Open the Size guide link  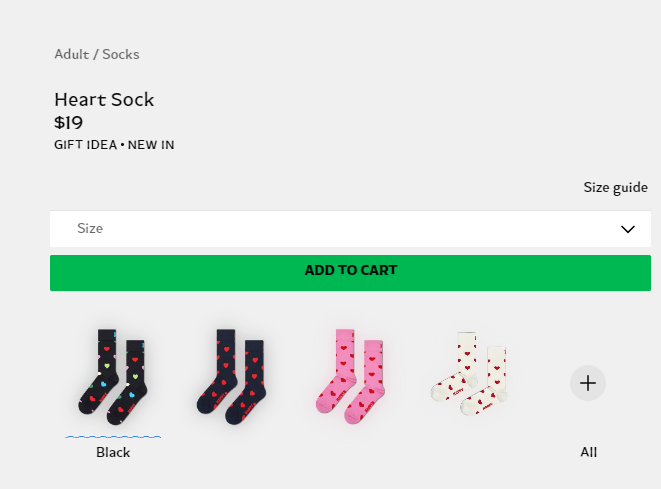pyautogui.click(x=615, y=188)
